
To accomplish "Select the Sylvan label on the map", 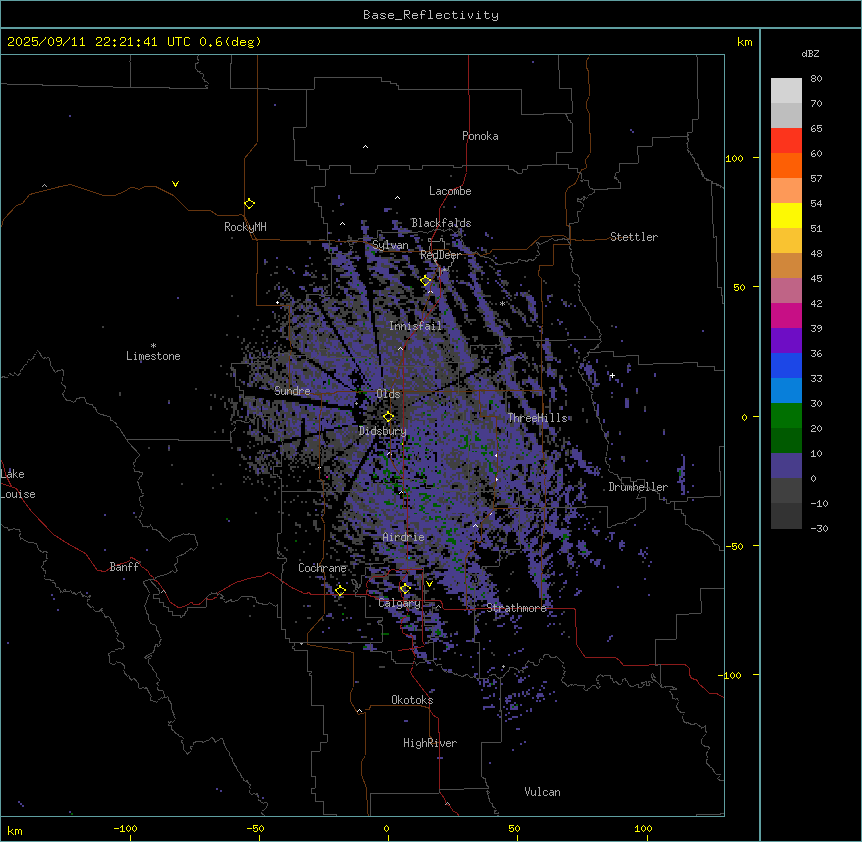I will click(x=390, y=245).
